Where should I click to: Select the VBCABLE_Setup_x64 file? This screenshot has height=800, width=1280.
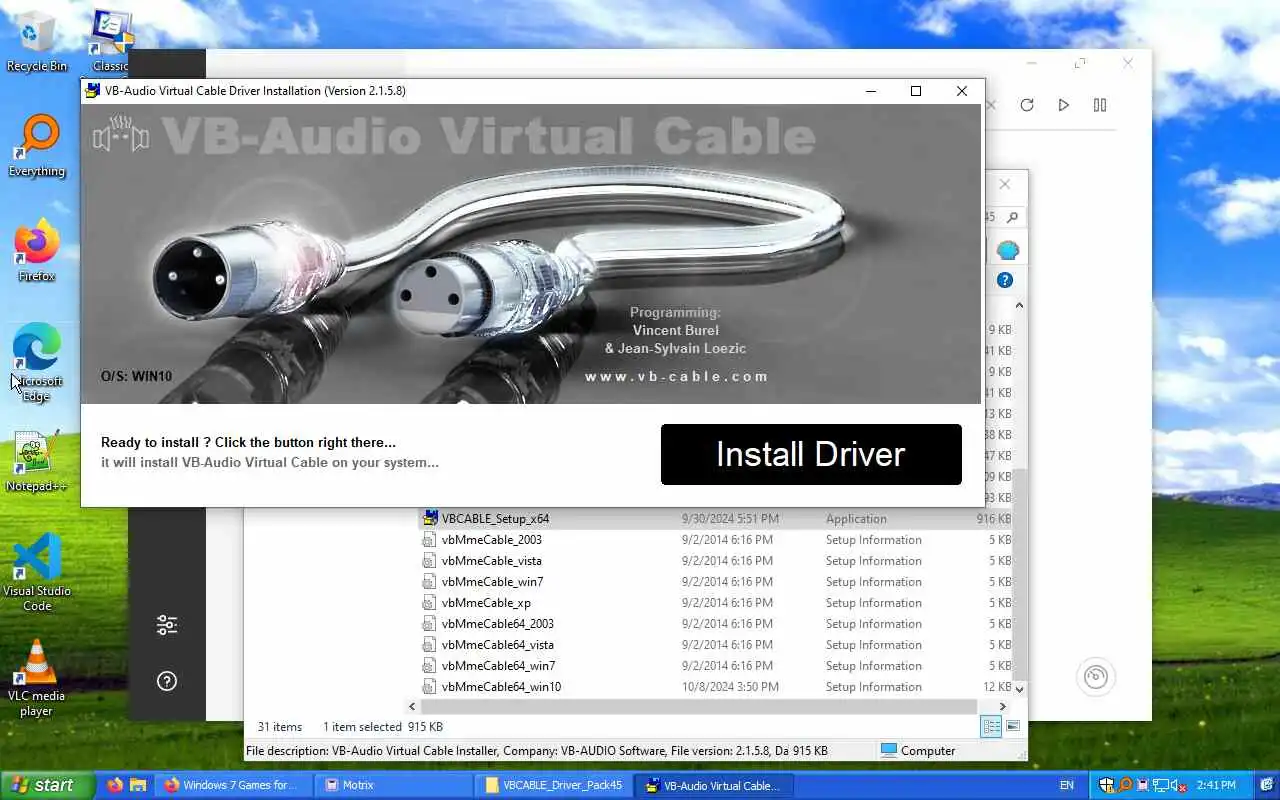[x=495, y=519]
